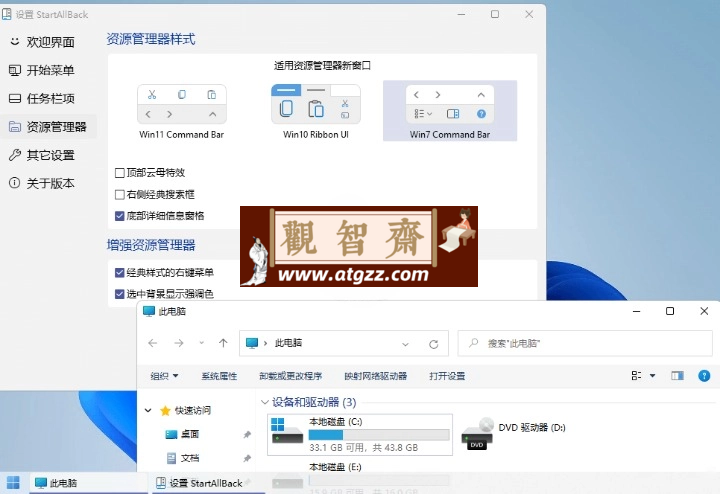Select 文档 in the navigation pane
Screen dimensions: 720x494
[x=190, y=458]
